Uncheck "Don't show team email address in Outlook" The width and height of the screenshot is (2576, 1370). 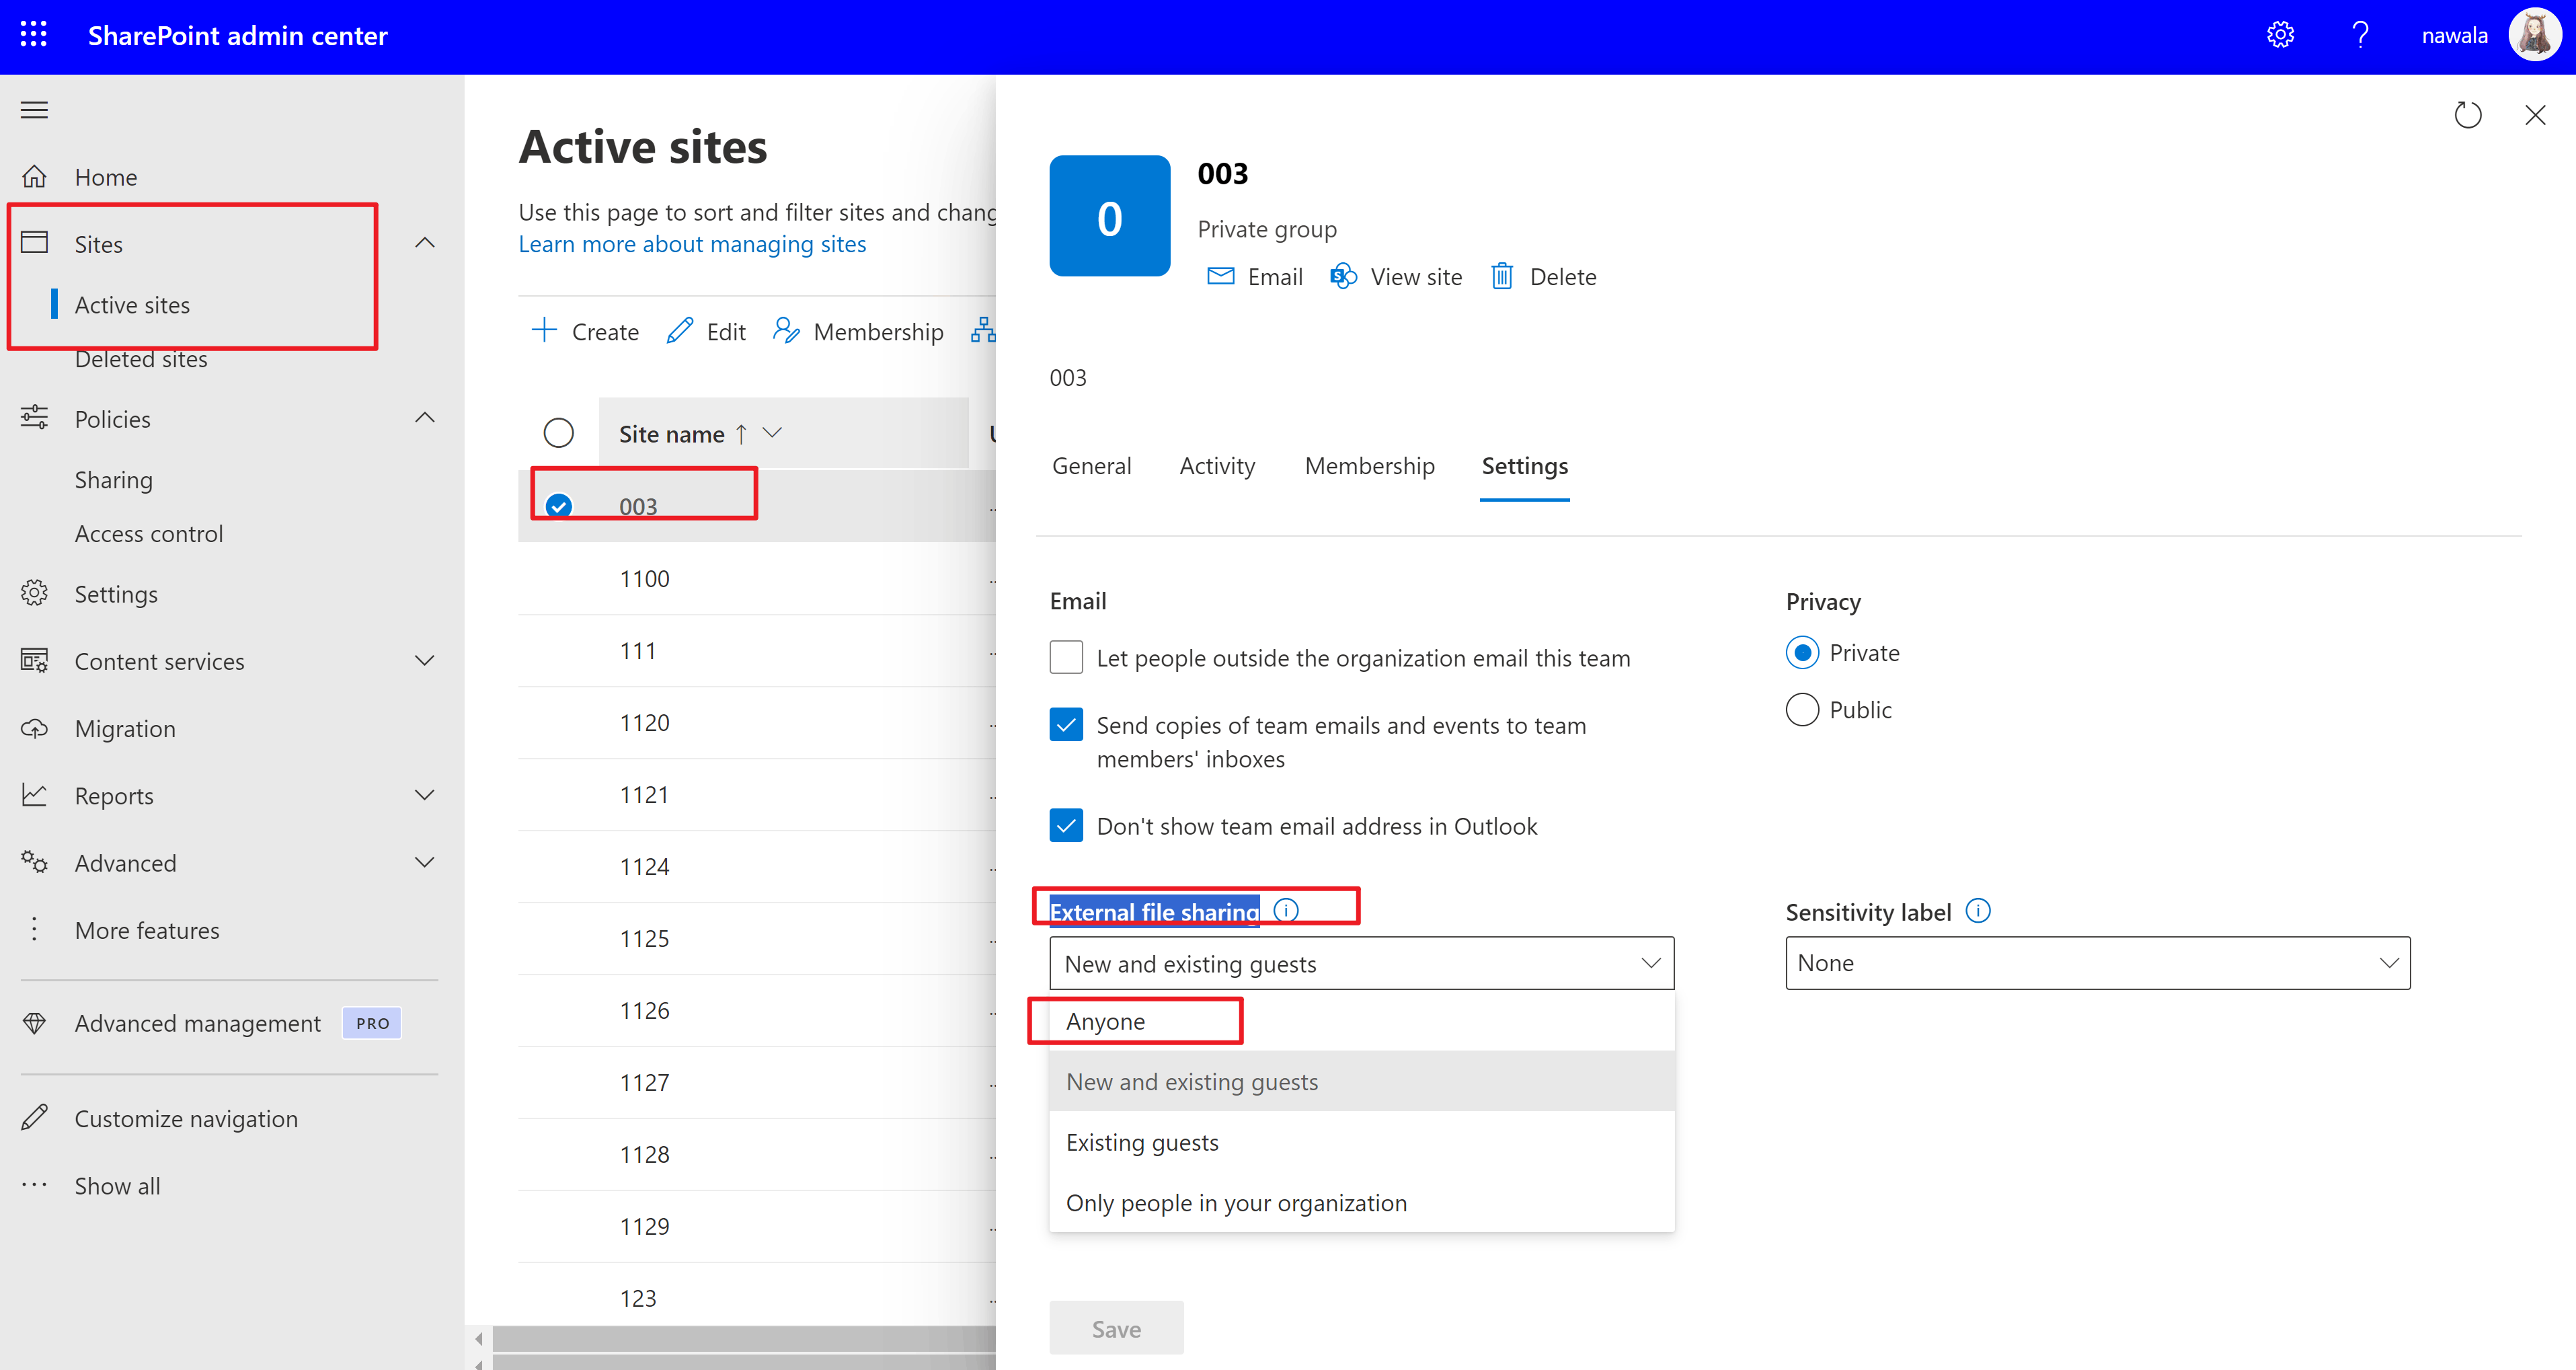pos(1066,825)
